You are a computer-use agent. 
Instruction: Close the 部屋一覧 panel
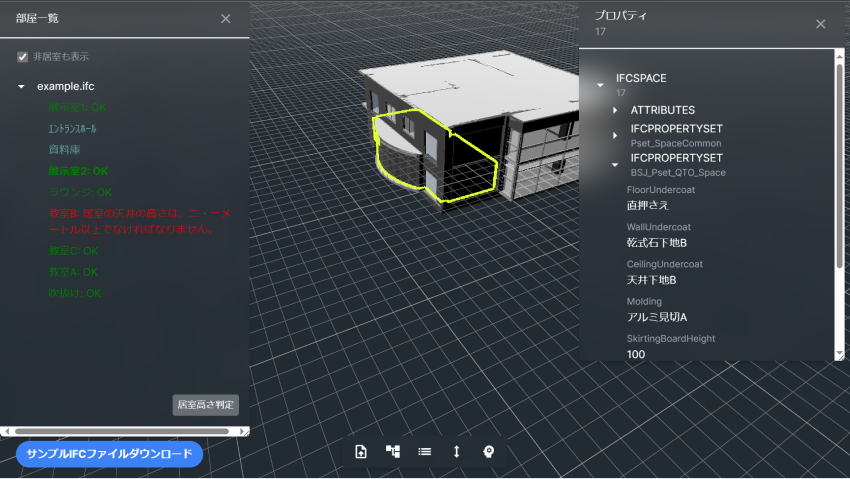[x=226, y=19]
